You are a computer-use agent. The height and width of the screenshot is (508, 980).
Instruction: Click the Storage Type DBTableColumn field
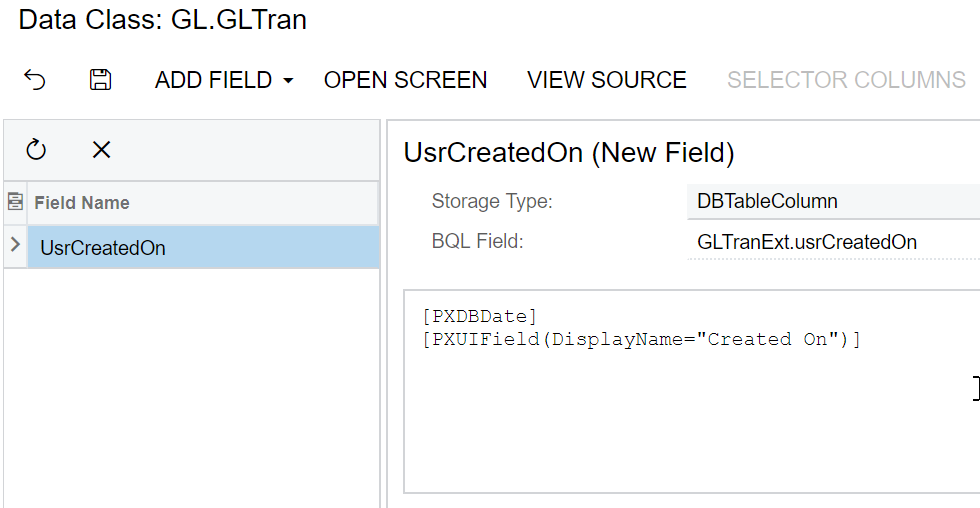(830, 202)
